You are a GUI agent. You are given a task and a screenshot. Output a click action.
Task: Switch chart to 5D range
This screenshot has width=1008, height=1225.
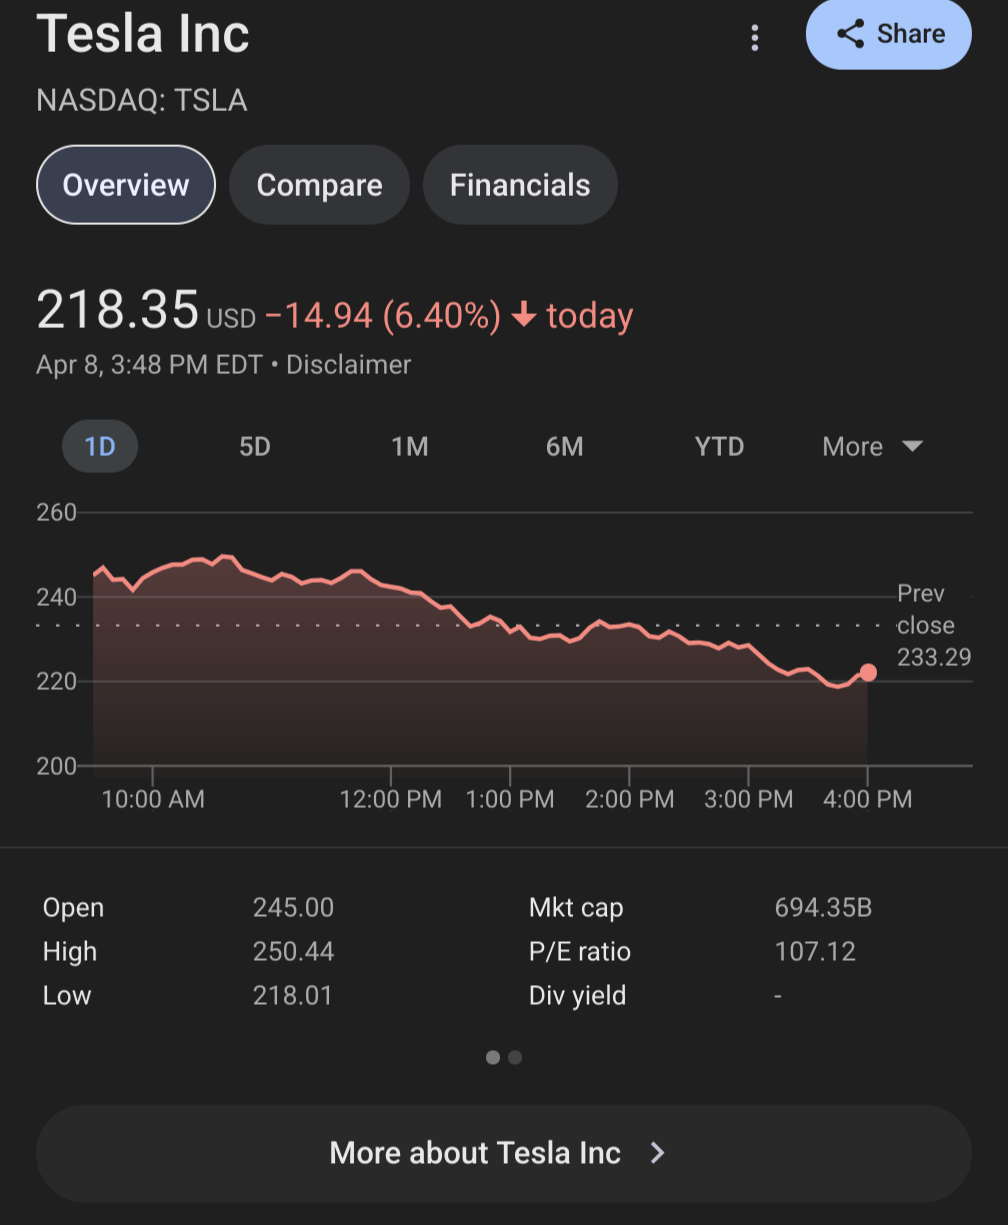[255, 446]
